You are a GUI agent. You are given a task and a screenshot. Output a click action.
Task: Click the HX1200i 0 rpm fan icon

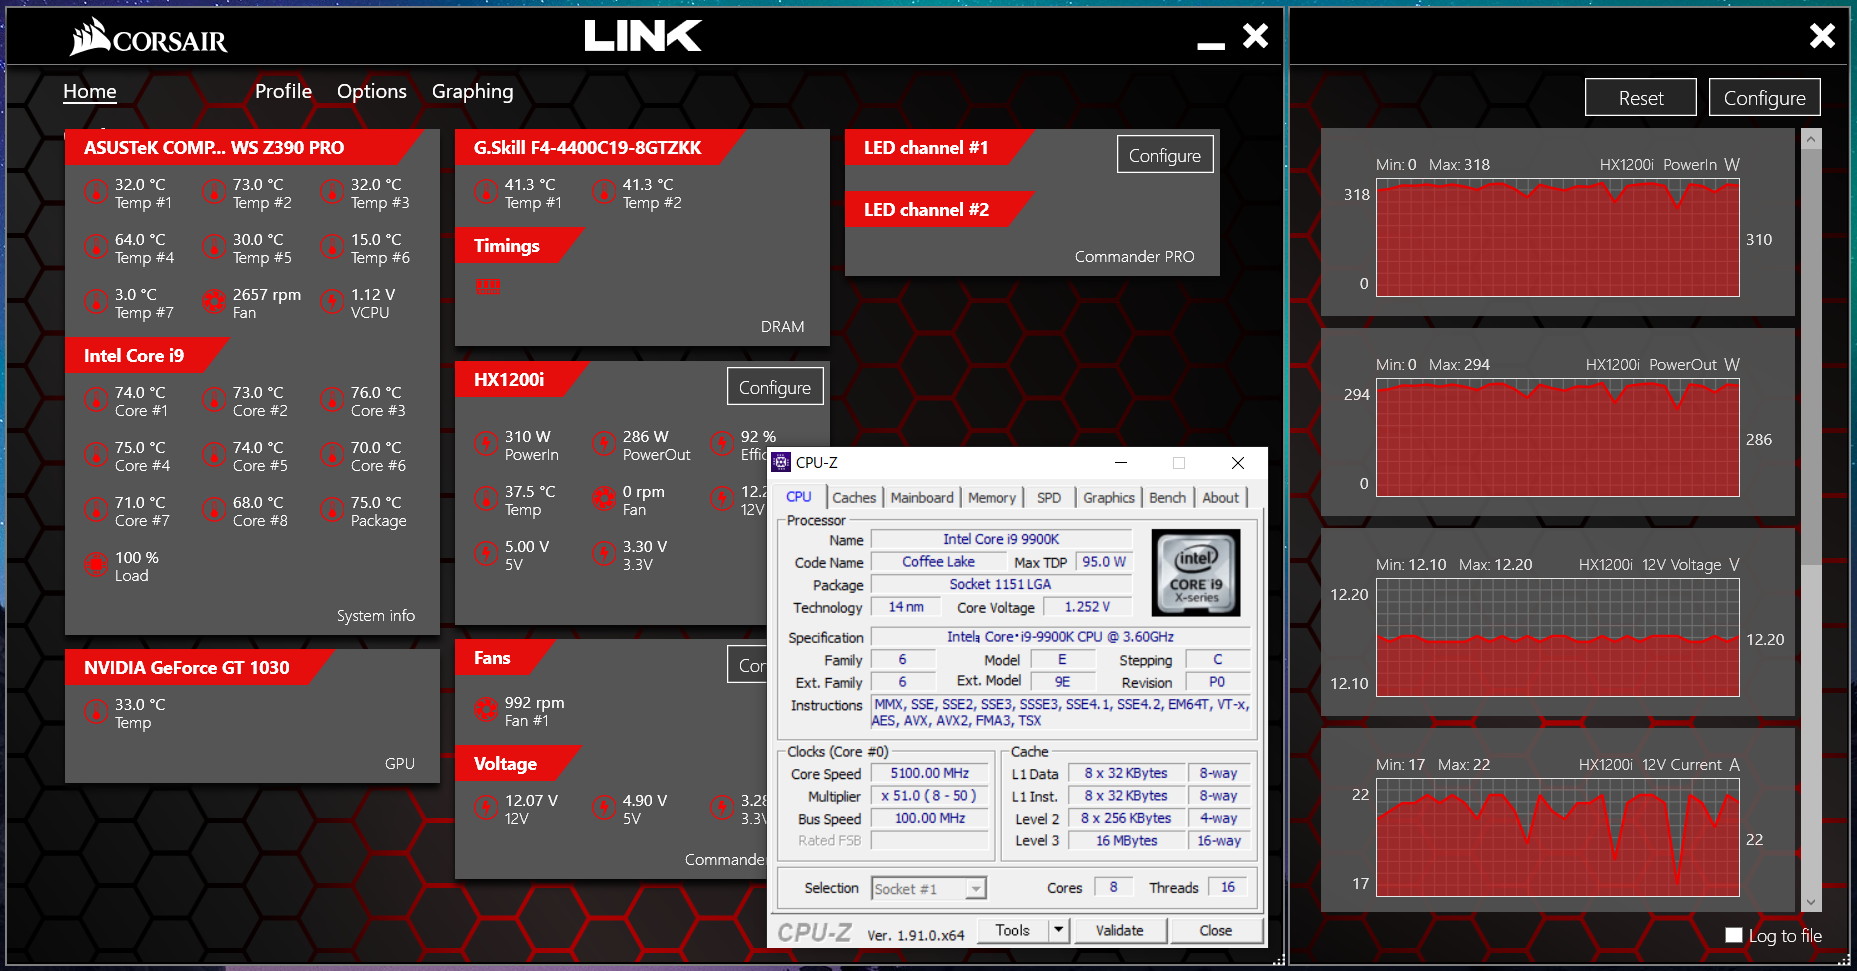click(x=604, y=498)
